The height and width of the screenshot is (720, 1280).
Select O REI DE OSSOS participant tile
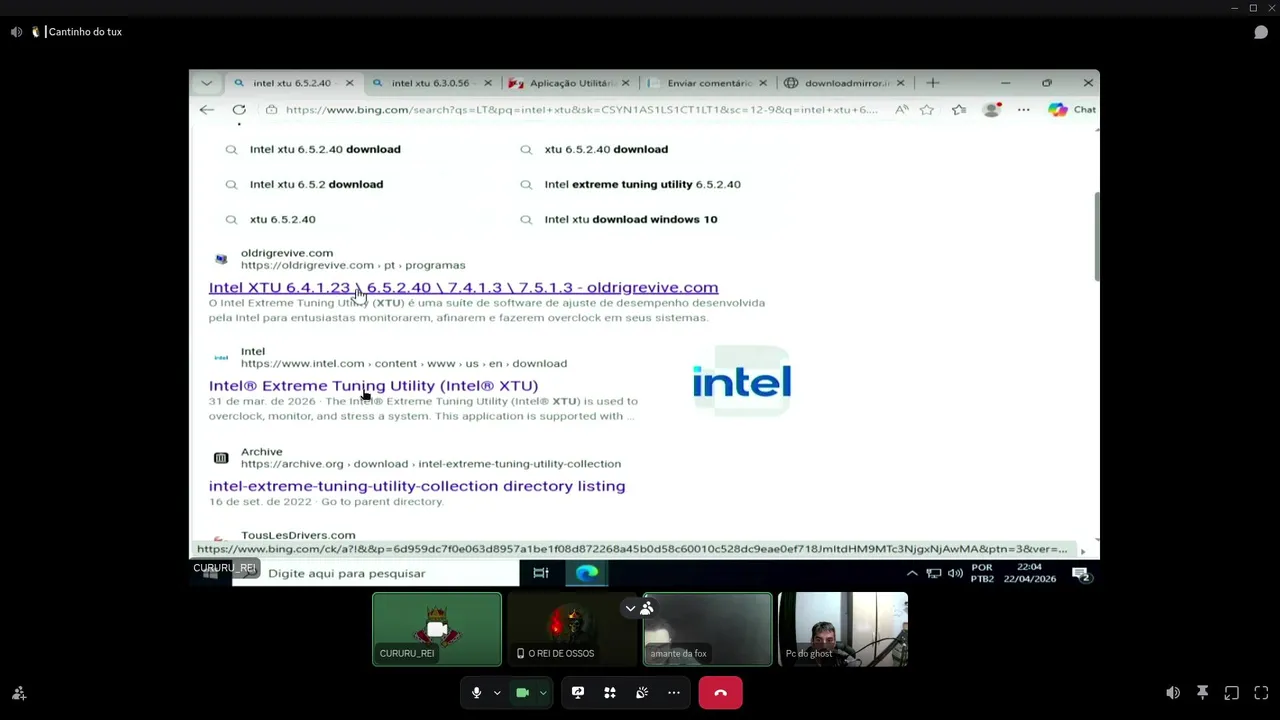[x=572, y=629]
